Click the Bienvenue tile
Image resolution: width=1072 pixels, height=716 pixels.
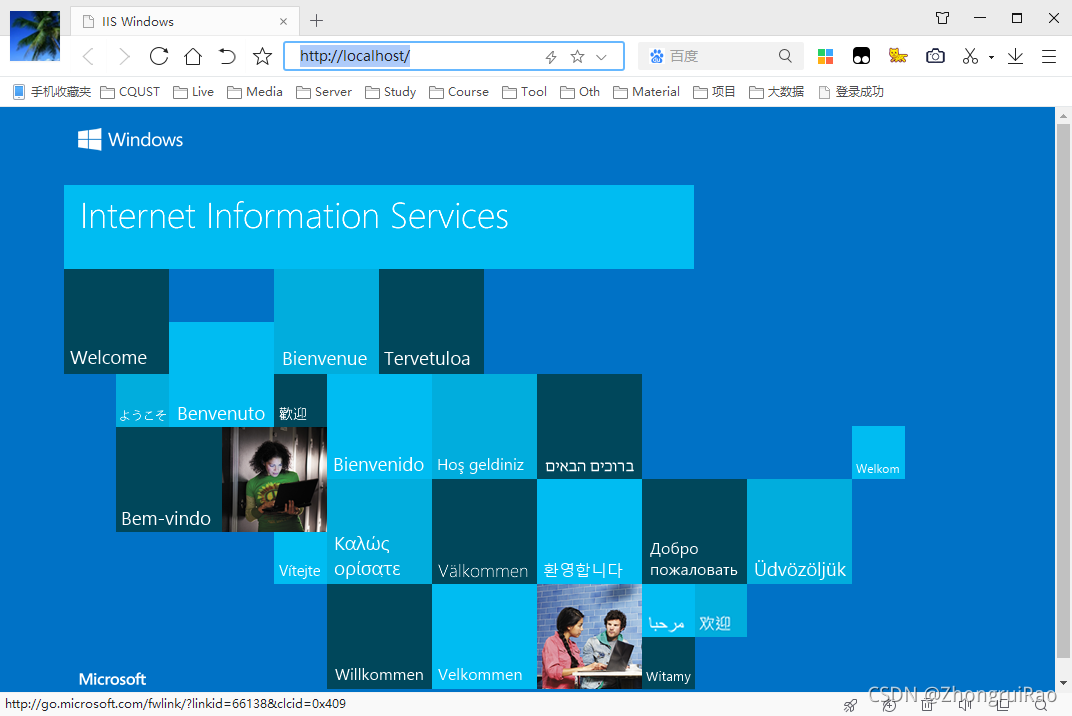pyautogui.click(x=326, y=321)
